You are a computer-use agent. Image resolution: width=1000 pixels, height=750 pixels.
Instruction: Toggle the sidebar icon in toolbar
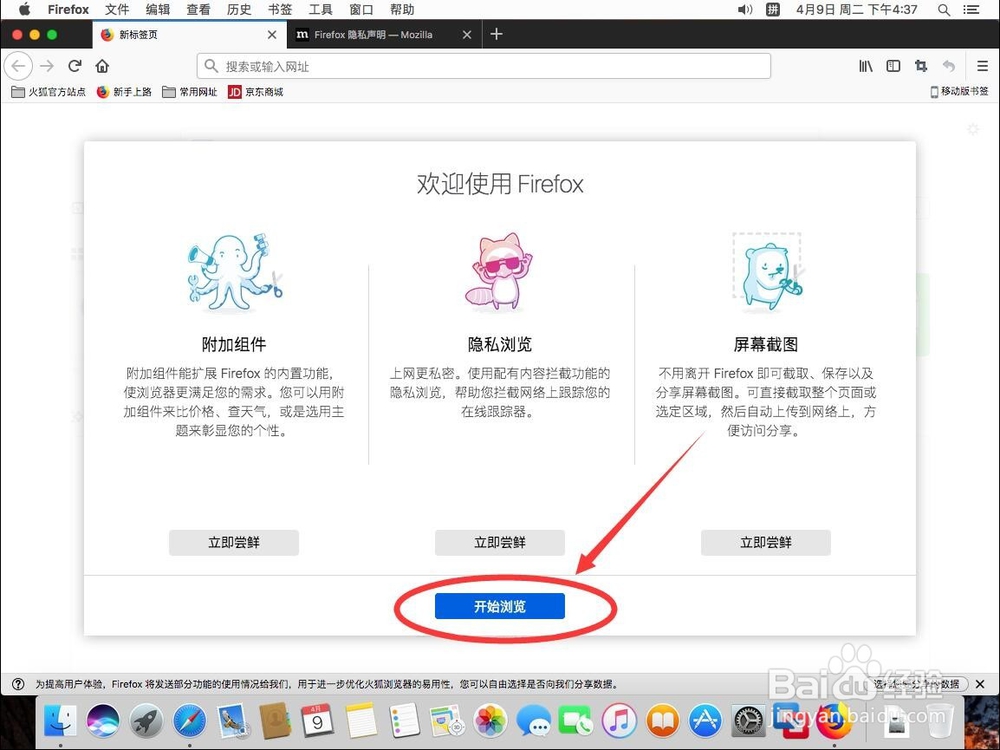click(893, 66)
